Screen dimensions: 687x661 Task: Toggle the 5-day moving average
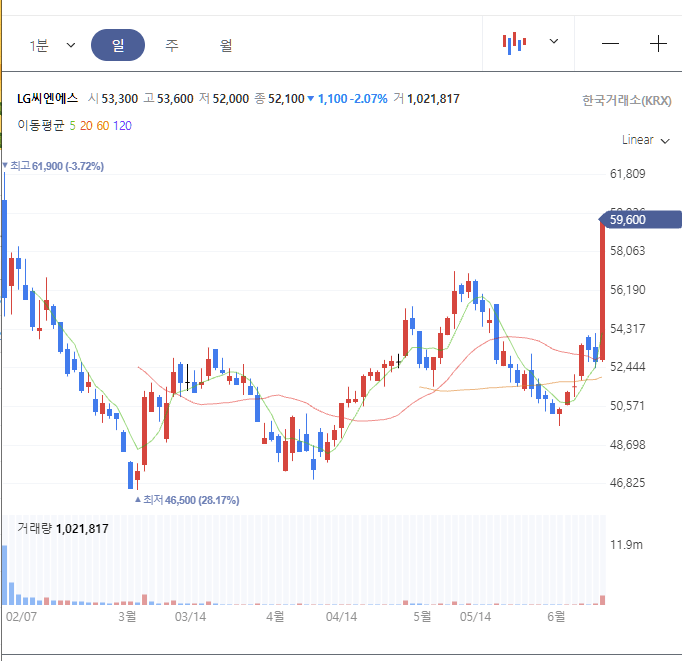(72, 126)
